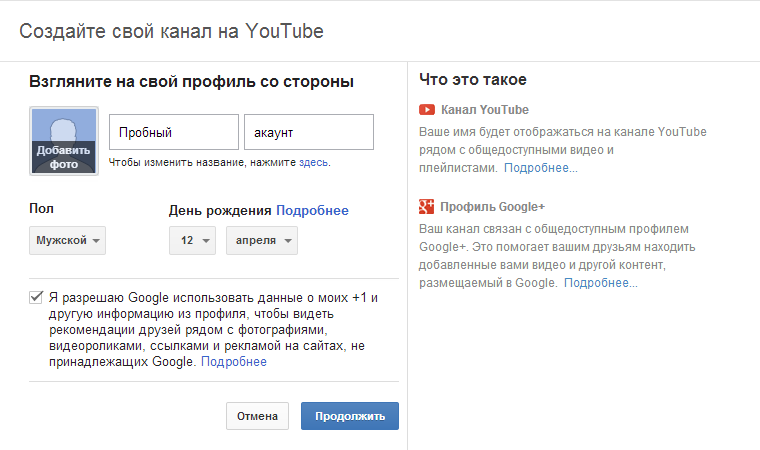This screenshot has width=760, height=450.
Task: Open the Пол dropdown showing Мужской
Action: pyautogui.click(x=67, y=241)
